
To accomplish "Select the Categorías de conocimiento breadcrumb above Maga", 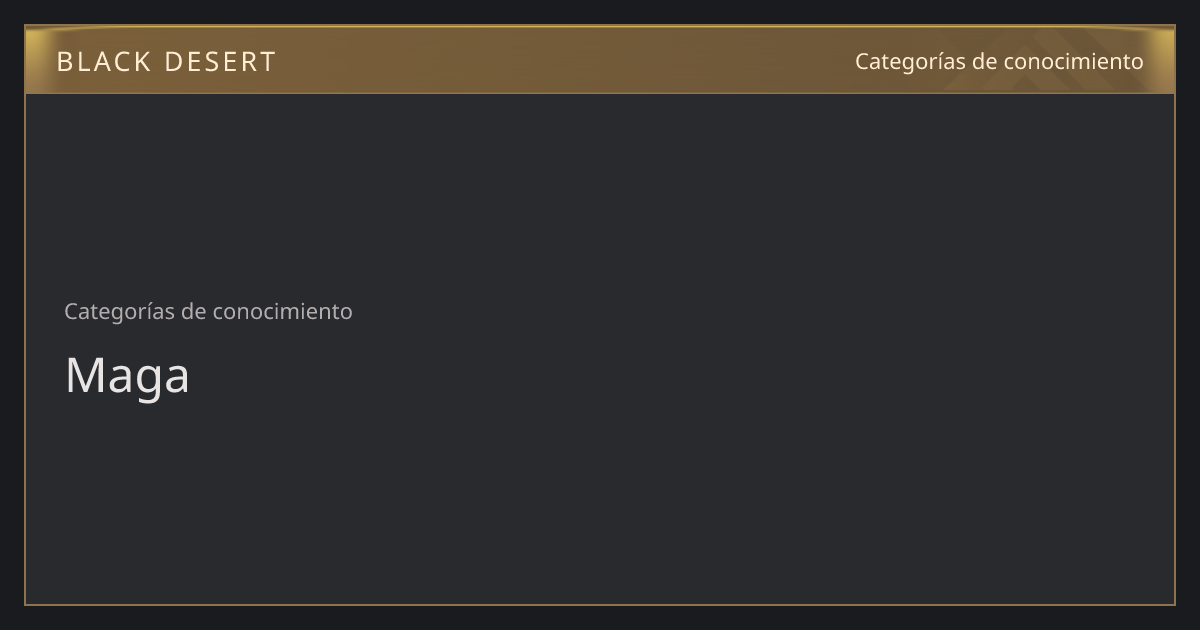I will point(208,311).
